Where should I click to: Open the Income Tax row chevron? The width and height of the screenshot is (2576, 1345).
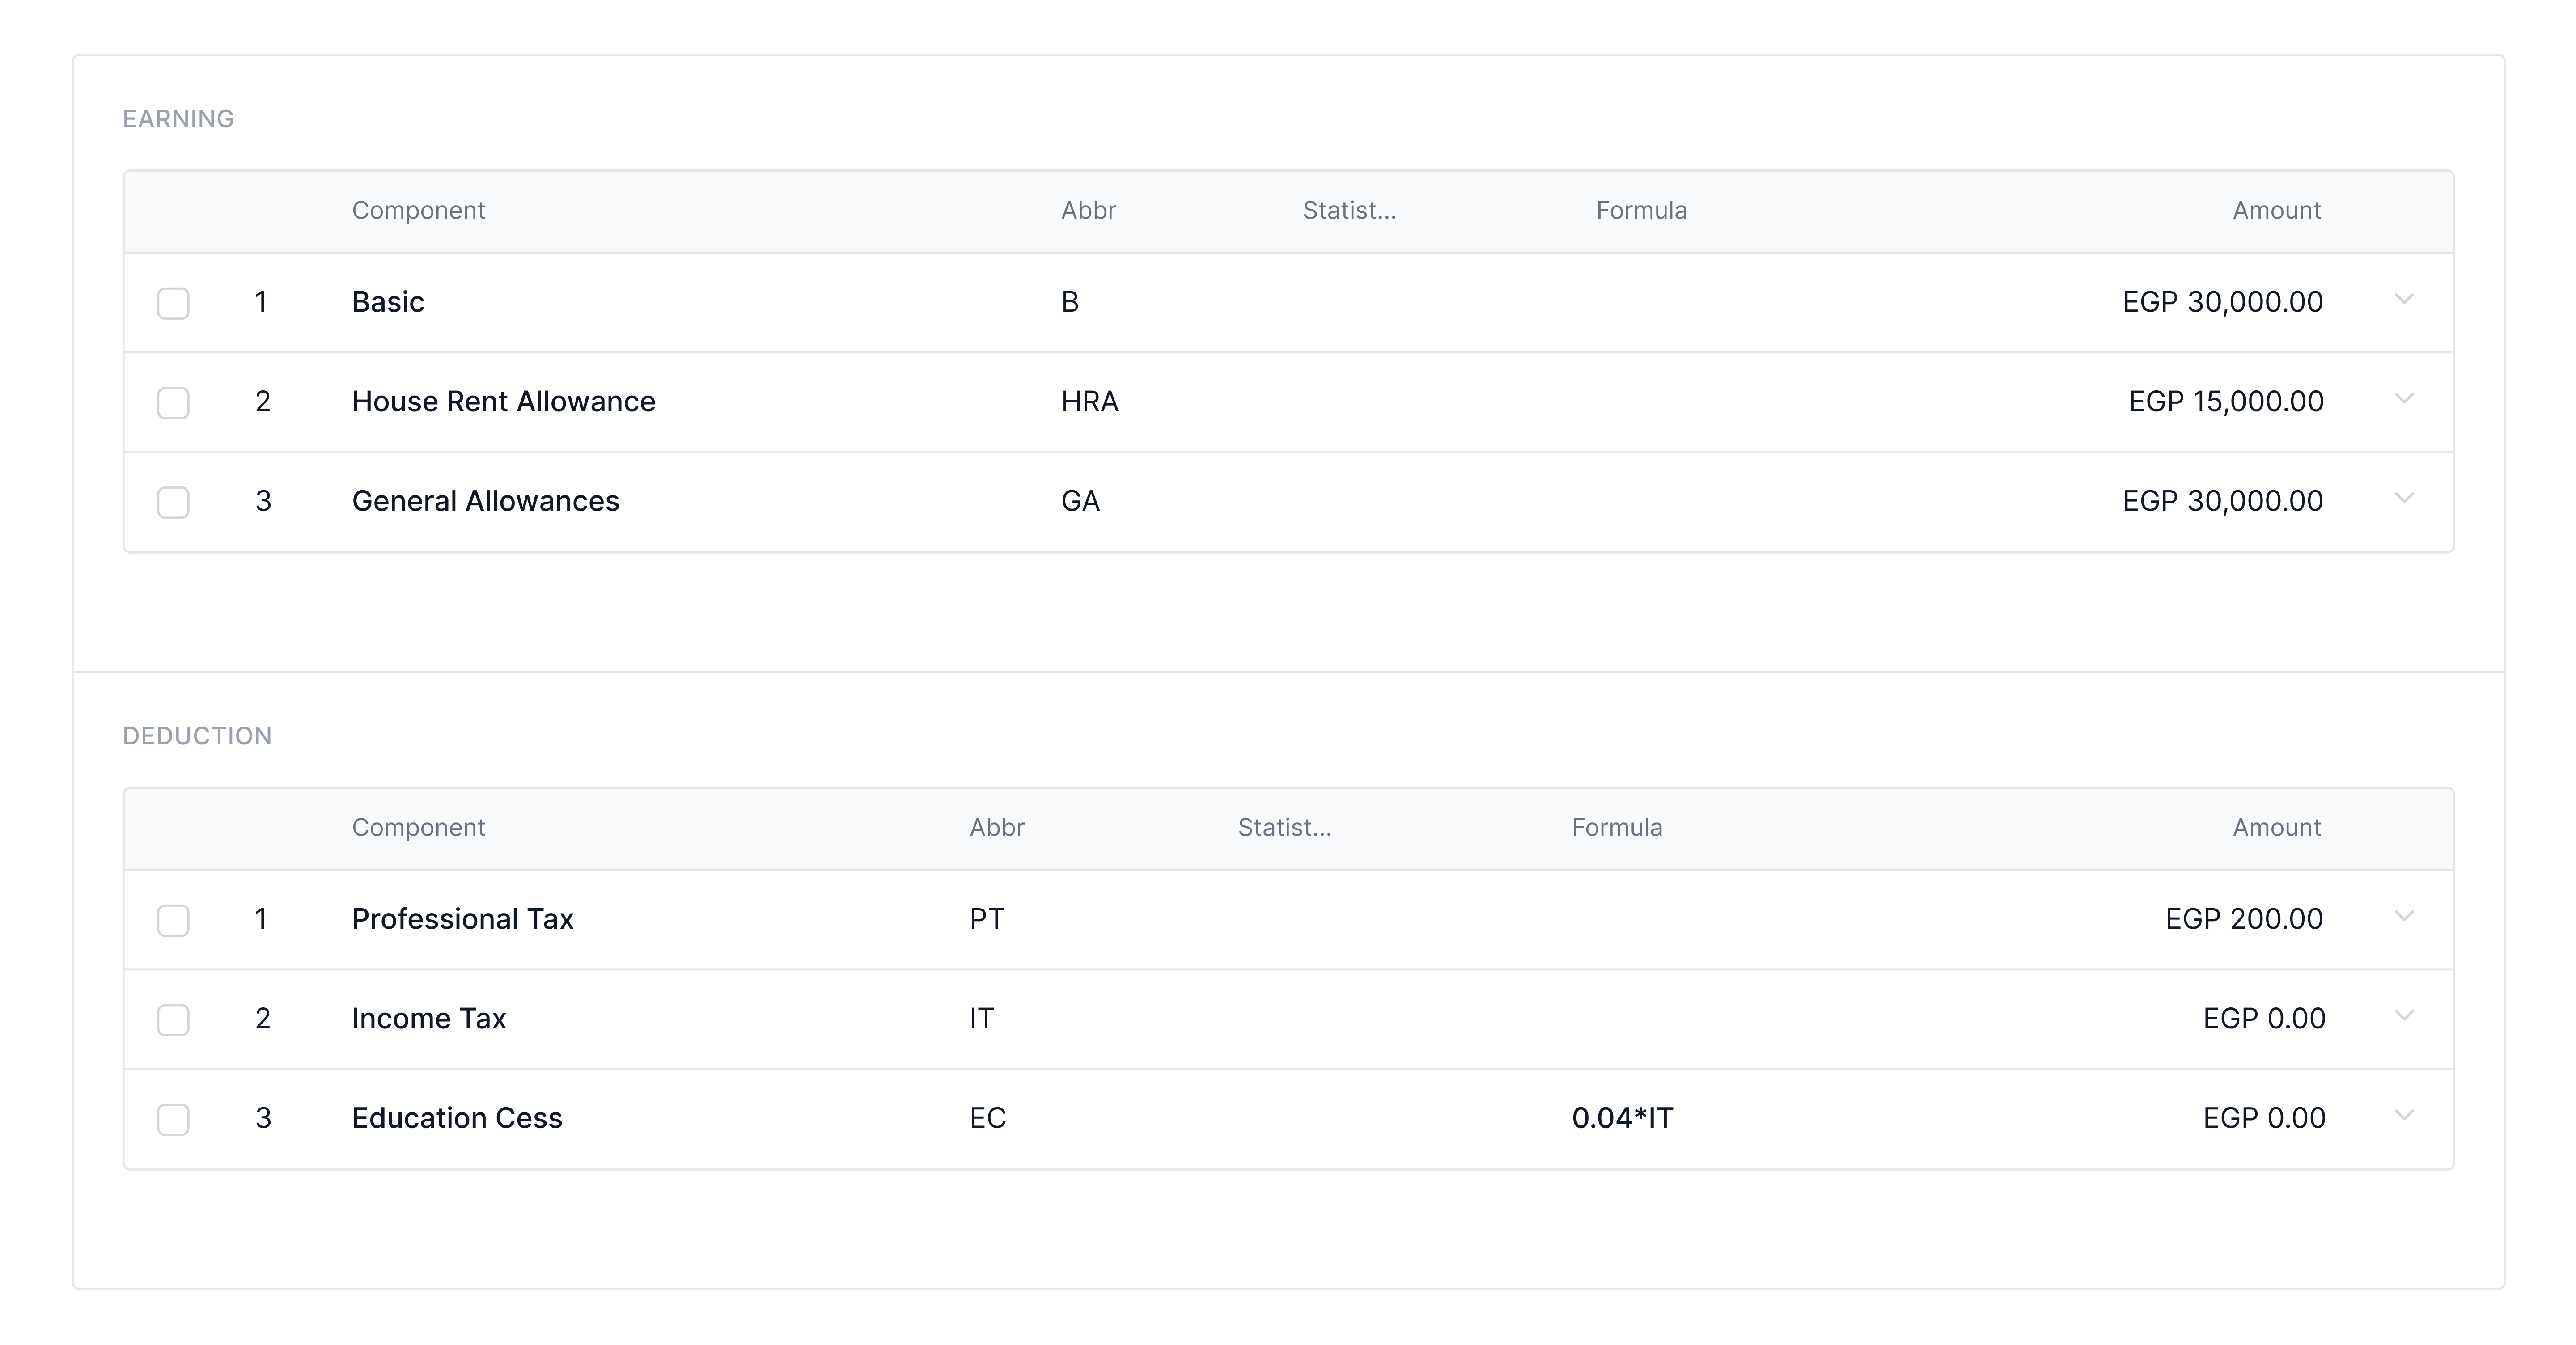pyautogui.click(x=2404, y=1016)
